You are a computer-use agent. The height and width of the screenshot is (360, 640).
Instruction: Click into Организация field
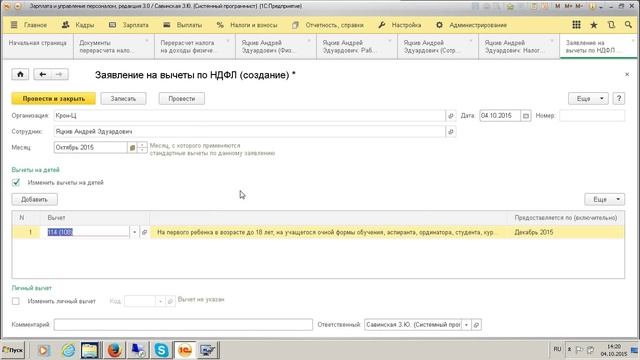249,116
